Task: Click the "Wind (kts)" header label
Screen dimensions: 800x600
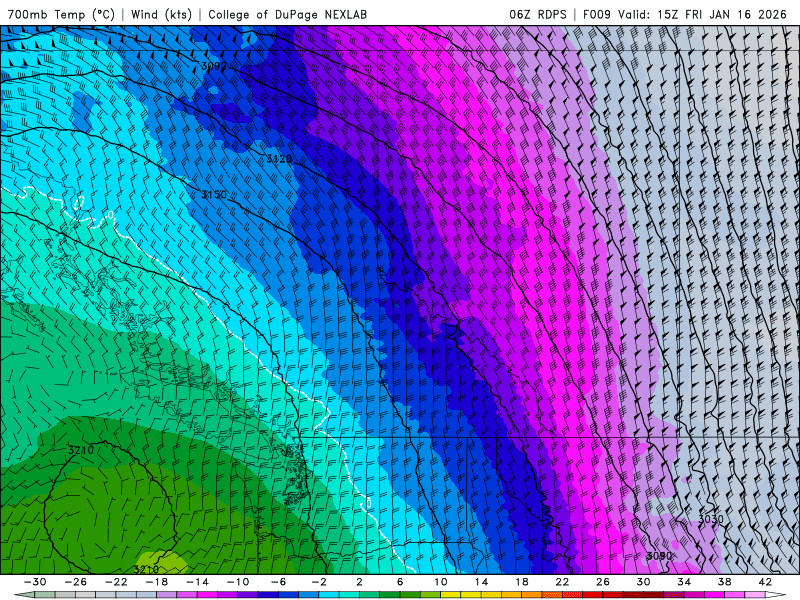Action: coord(161,14)
